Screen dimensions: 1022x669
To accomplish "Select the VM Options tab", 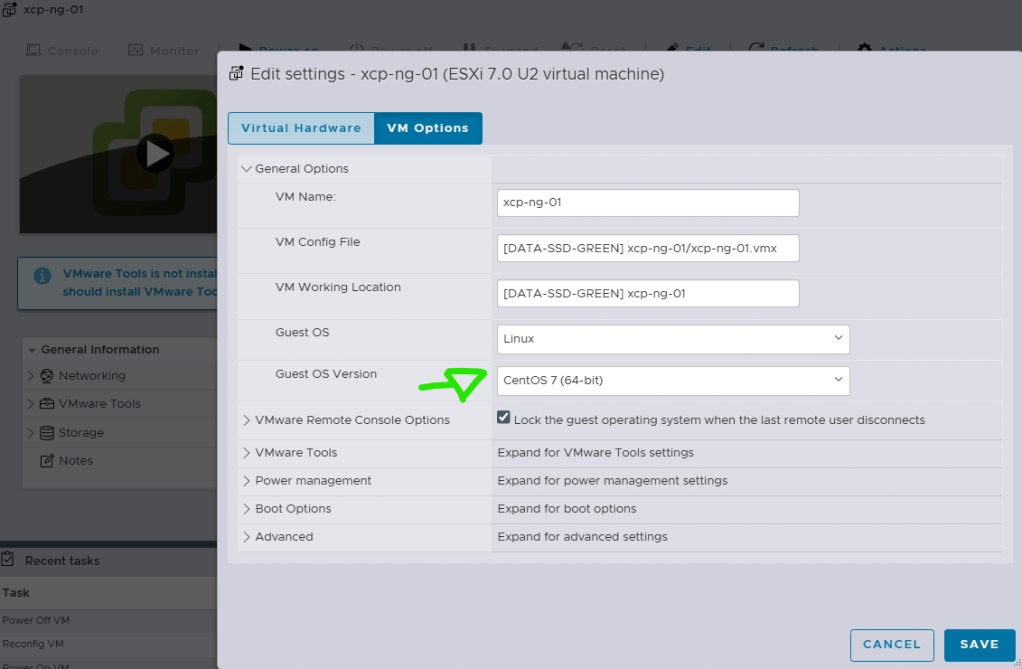I will (427, 128).
